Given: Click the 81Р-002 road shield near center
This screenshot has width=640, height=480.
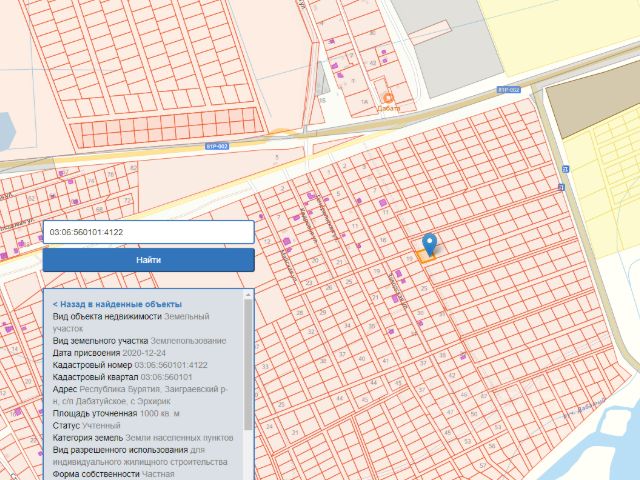Looking at the screenshot, I should pos(217,146).
